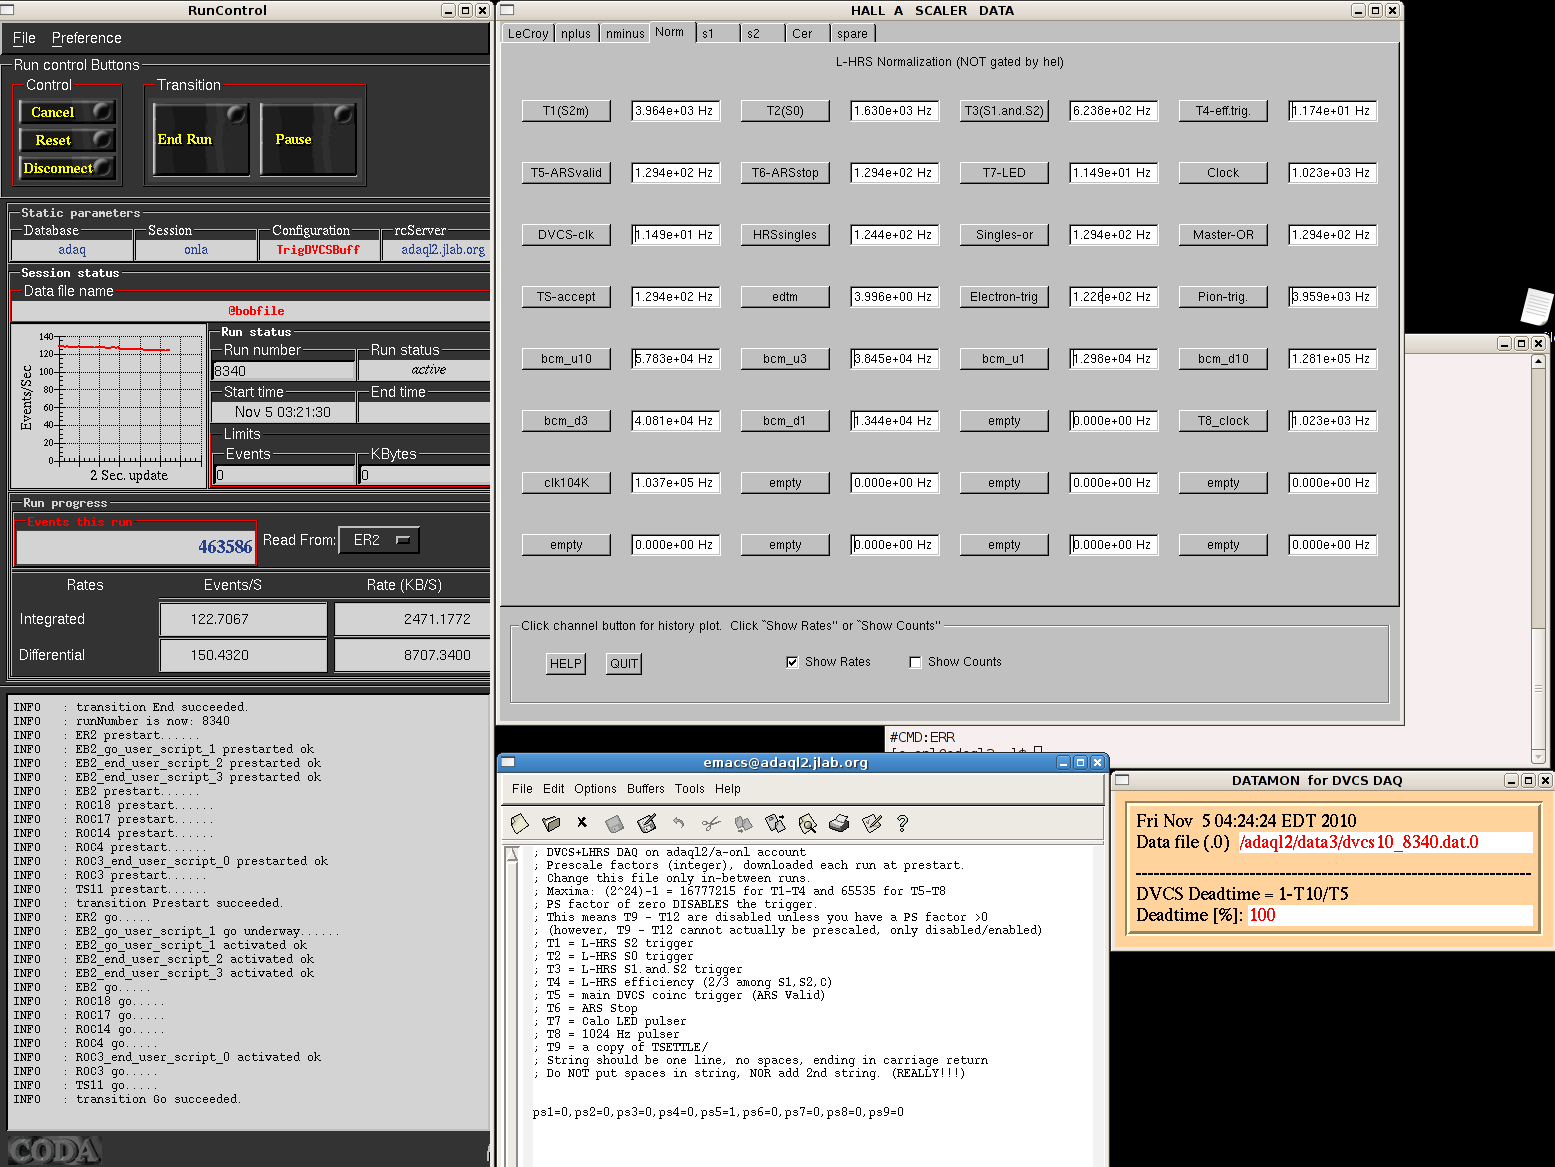Click the KBytes limit input field
The width and height of the screenshot is (1555, 1167).
click(425, 475)
